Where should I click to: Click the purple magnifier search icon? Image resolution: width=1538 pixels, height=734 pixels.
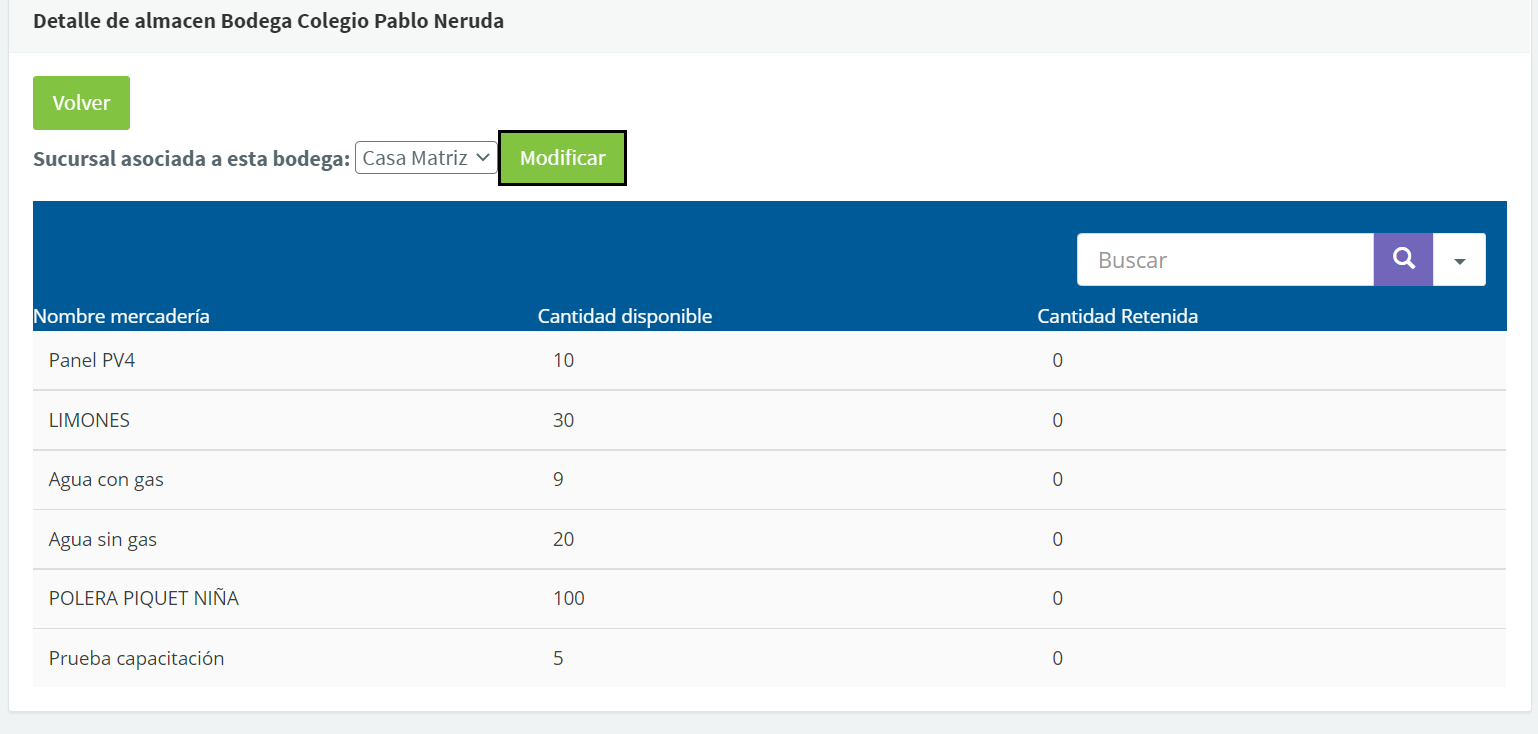(1403, 260)
